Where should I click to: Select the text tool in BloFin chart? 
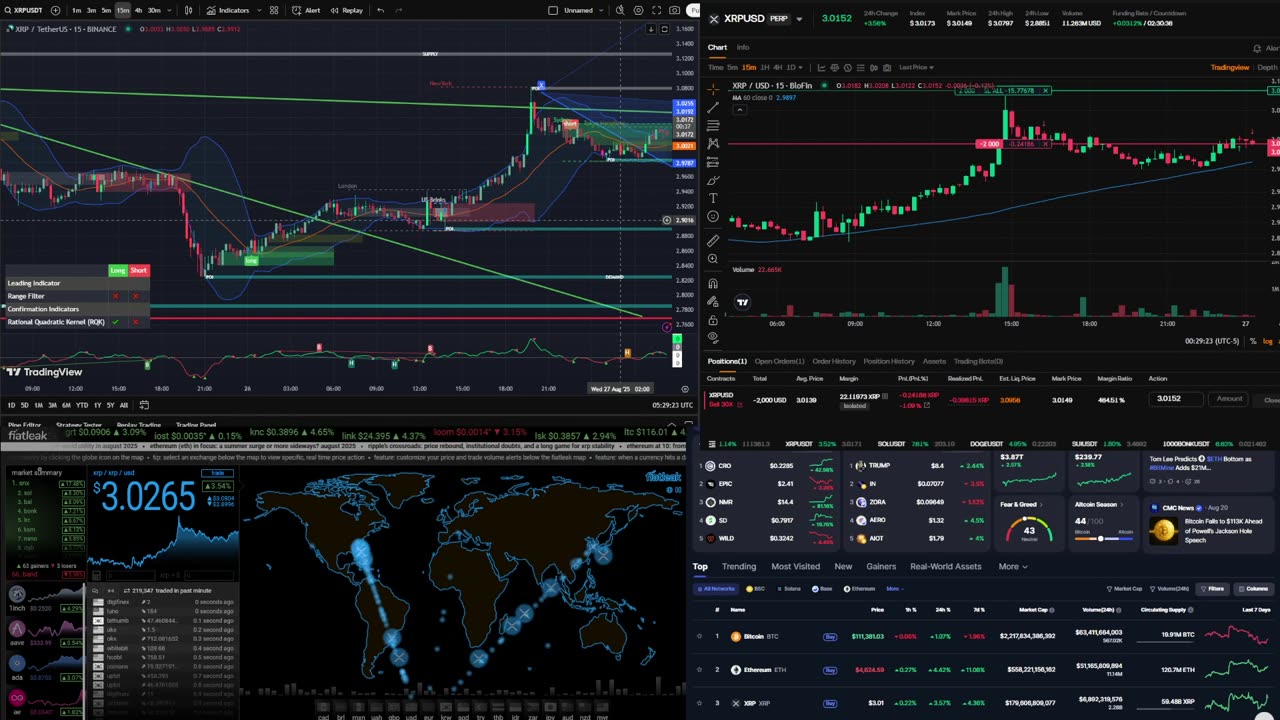(712, 198)
